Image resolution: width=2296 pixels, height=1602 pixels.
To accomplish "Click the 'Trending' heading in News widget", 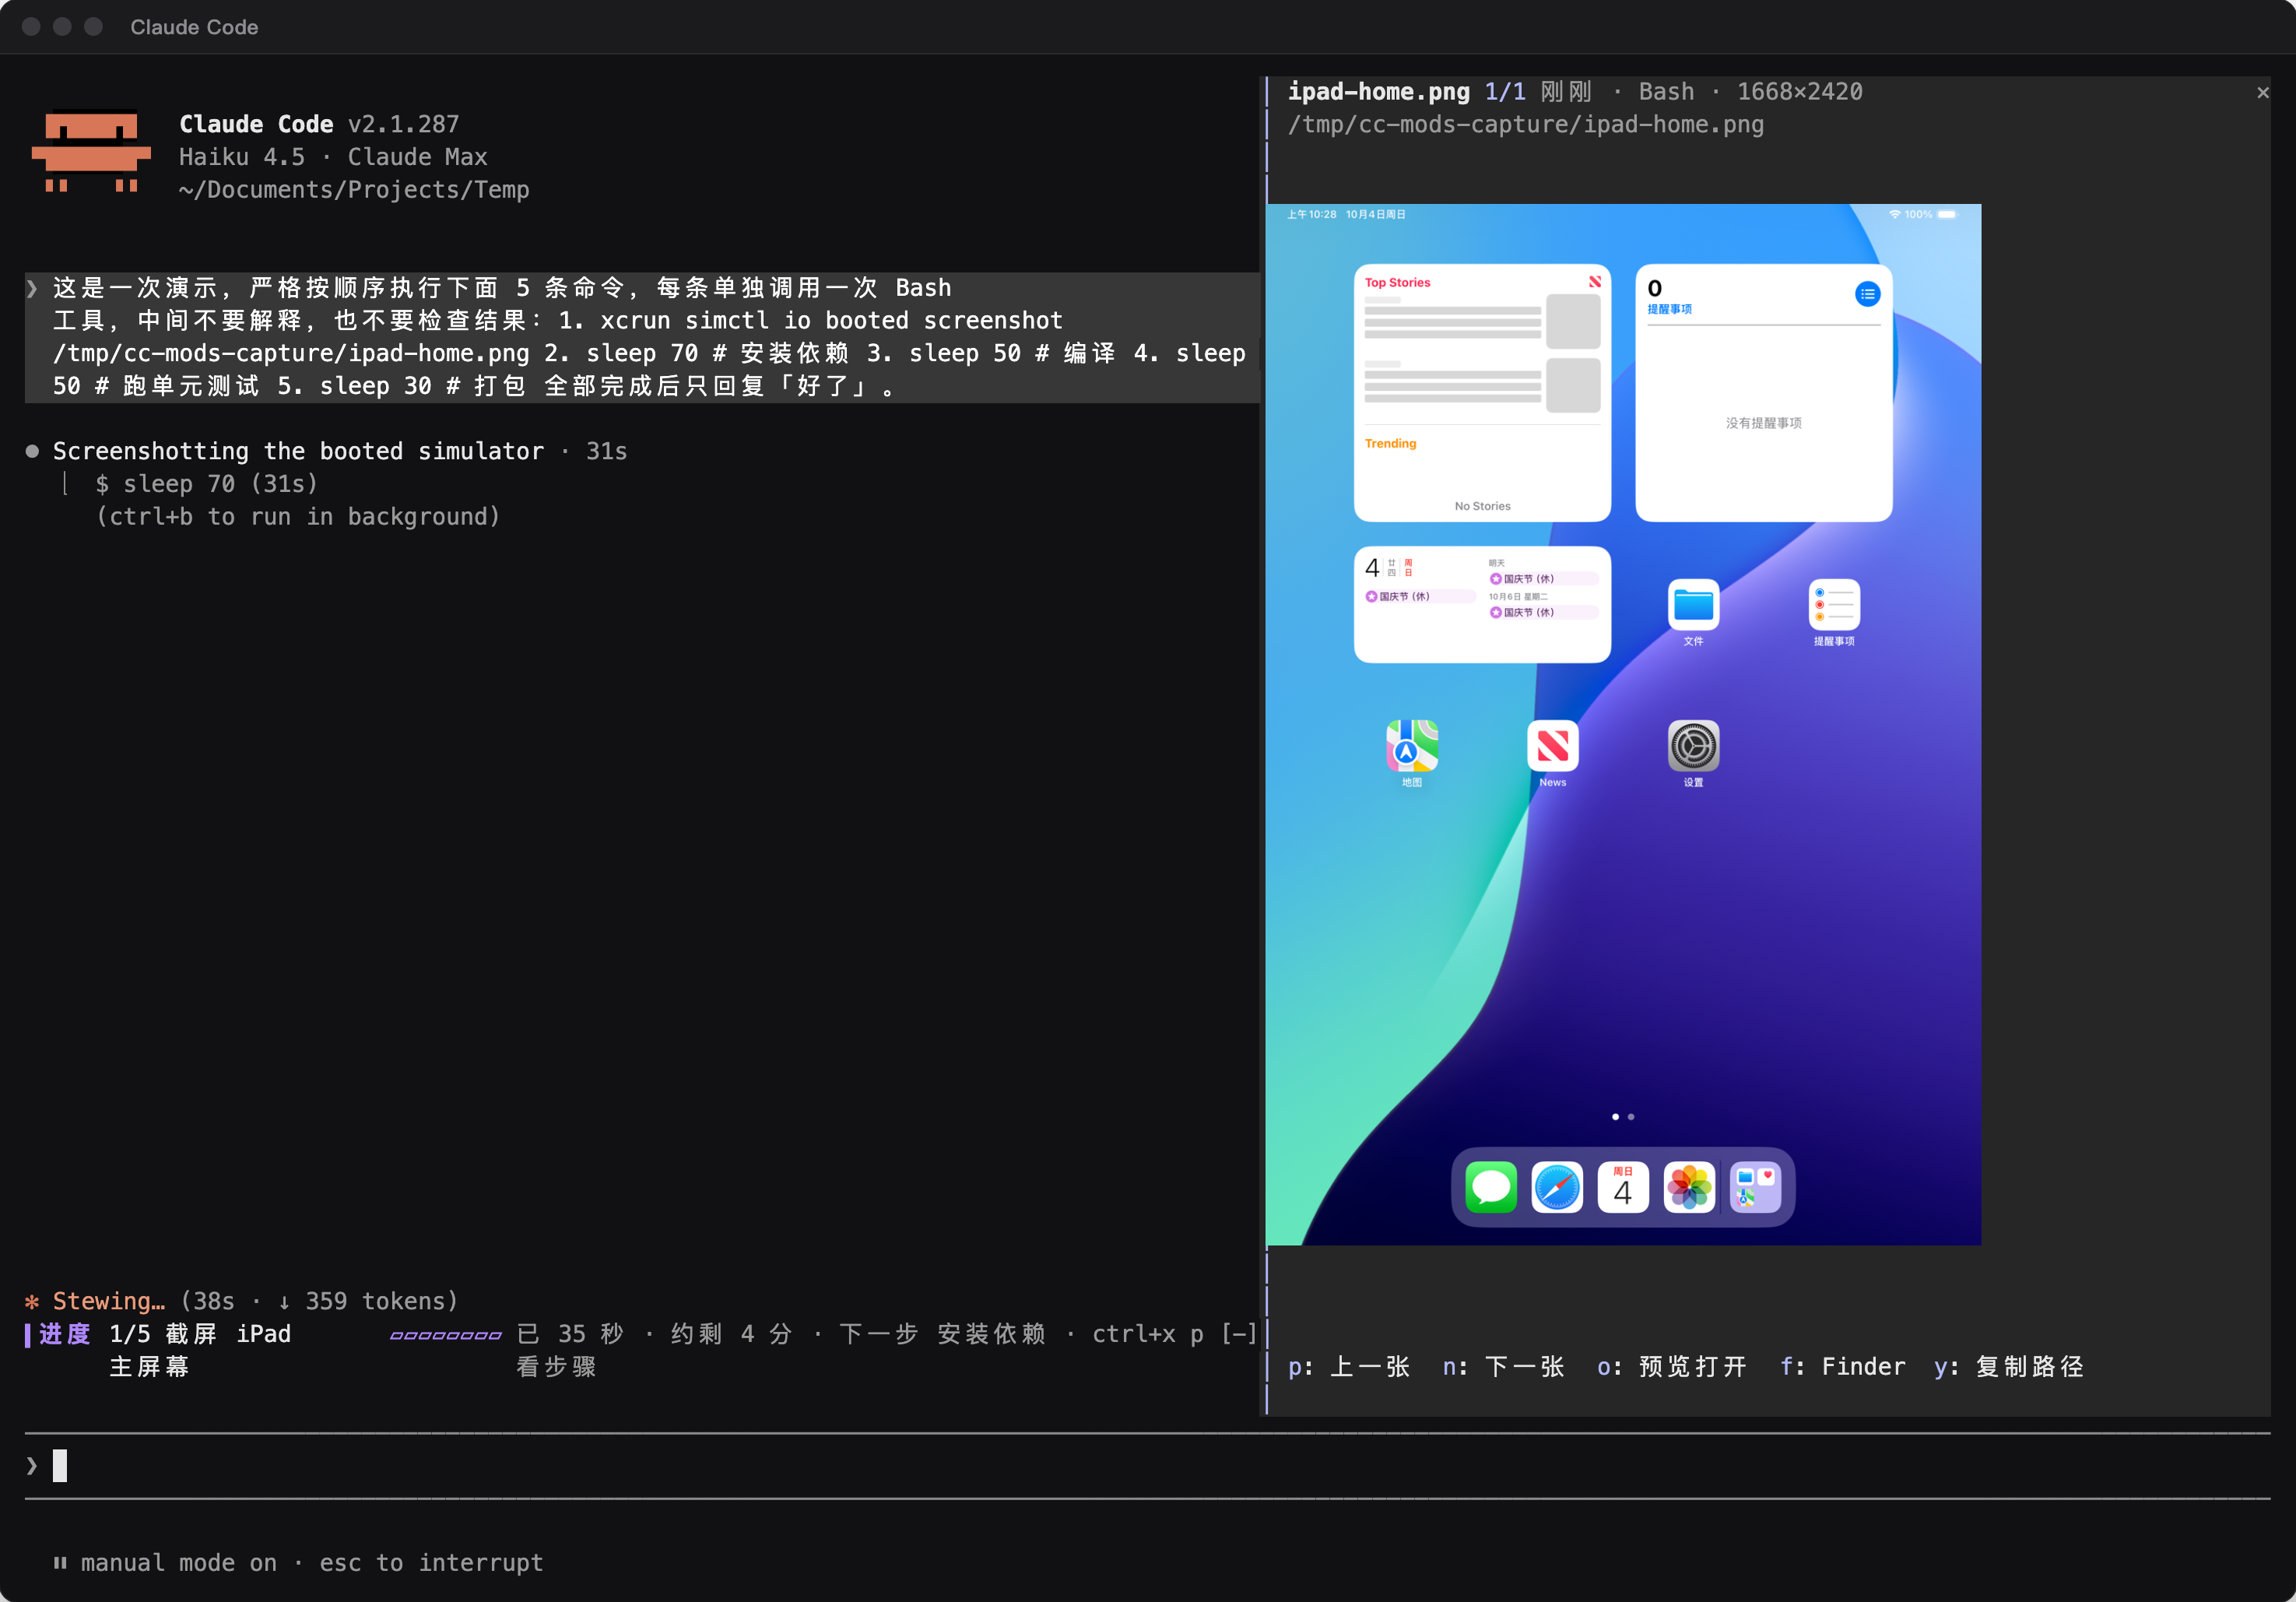I will pyautogui.click(x=1390, y=443).
